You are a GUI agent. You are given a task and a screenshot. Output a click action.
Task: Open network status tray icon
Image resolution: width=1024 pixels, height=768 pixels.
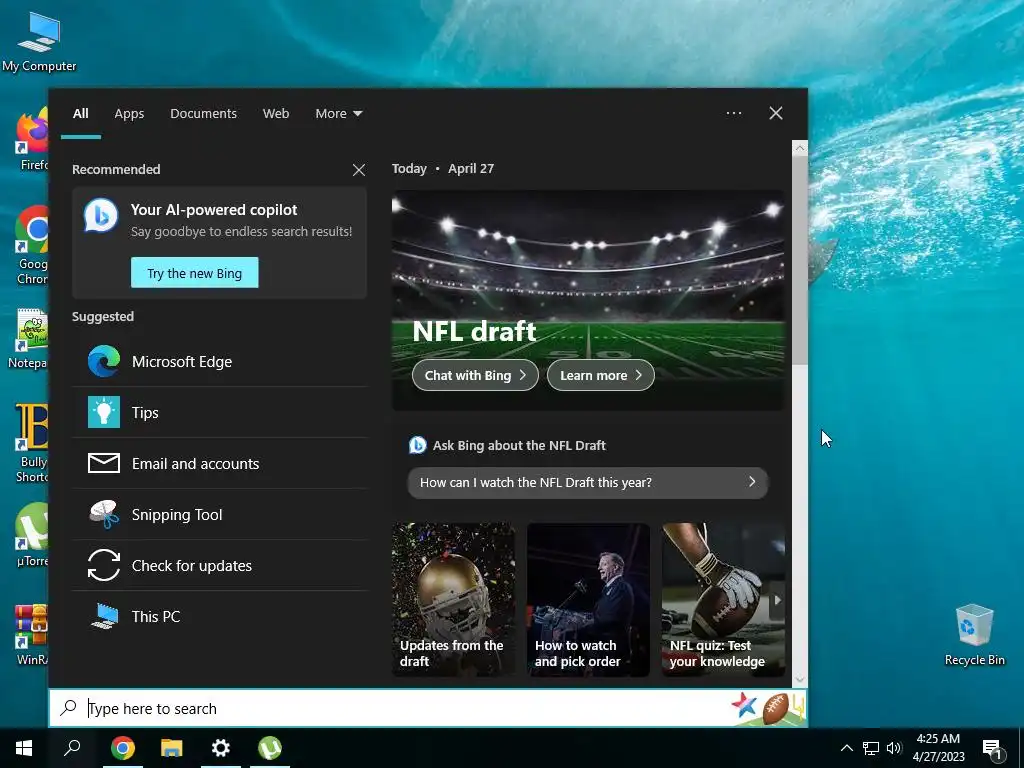click(x=871, y=748)
